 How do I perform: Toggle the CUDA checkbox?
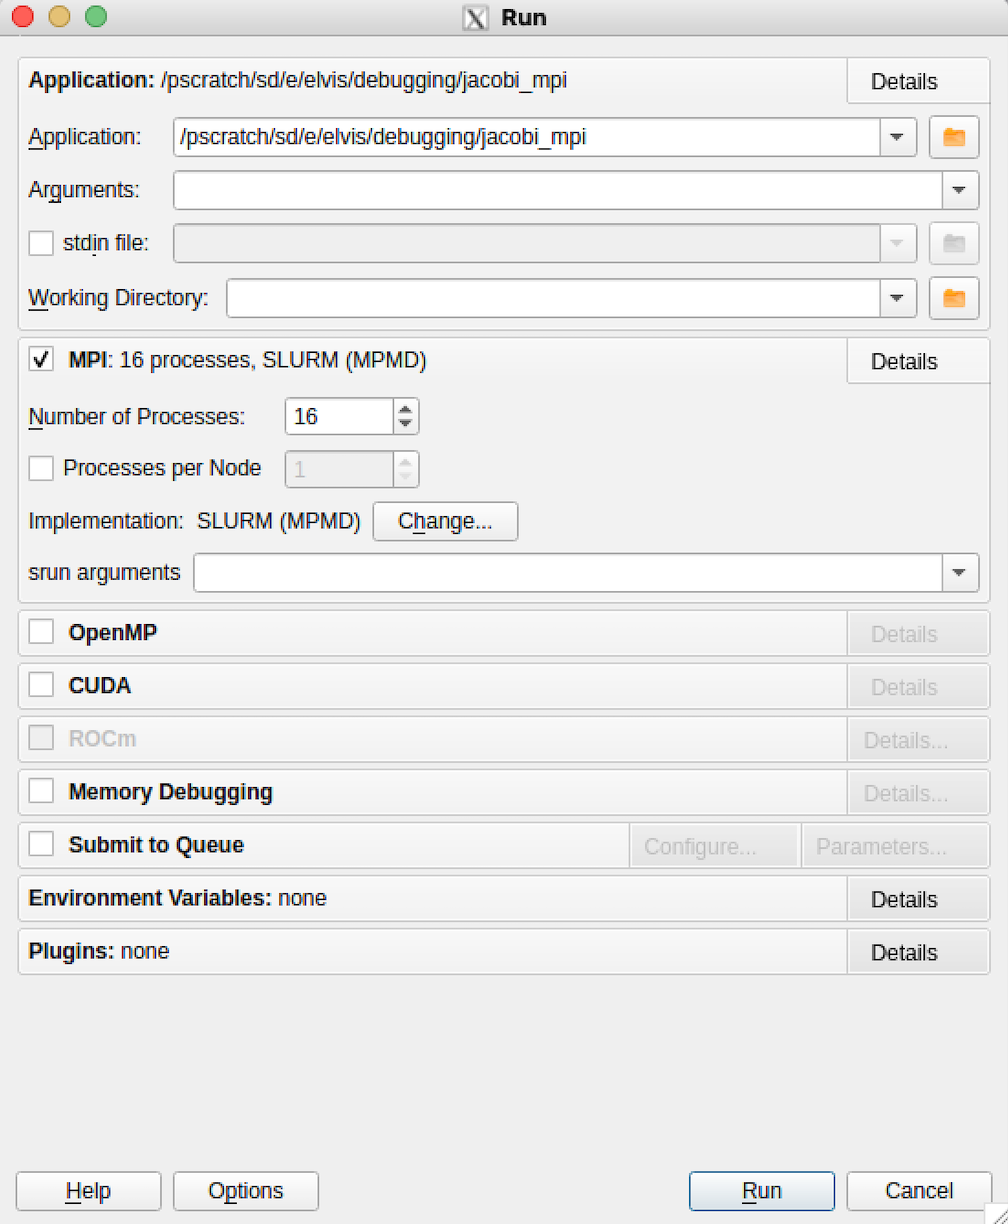coord(42,686)
